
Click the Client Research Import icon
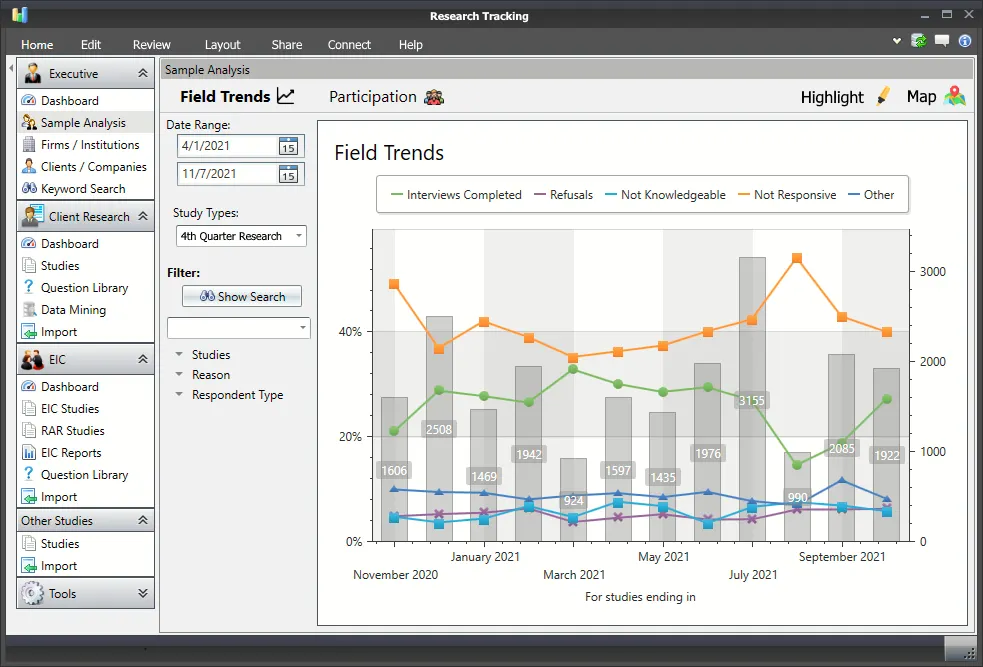(29, 332)
